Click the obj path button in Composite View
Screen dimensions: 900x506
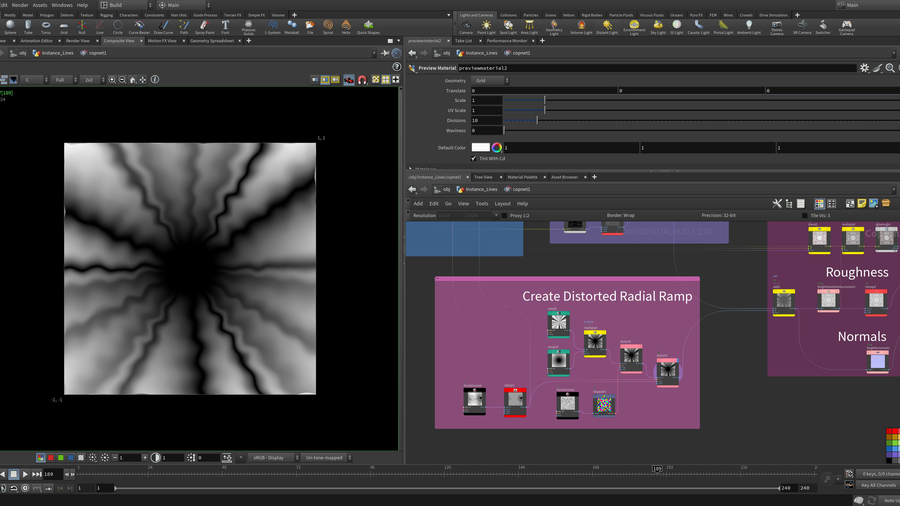click(x=18, y=53)
